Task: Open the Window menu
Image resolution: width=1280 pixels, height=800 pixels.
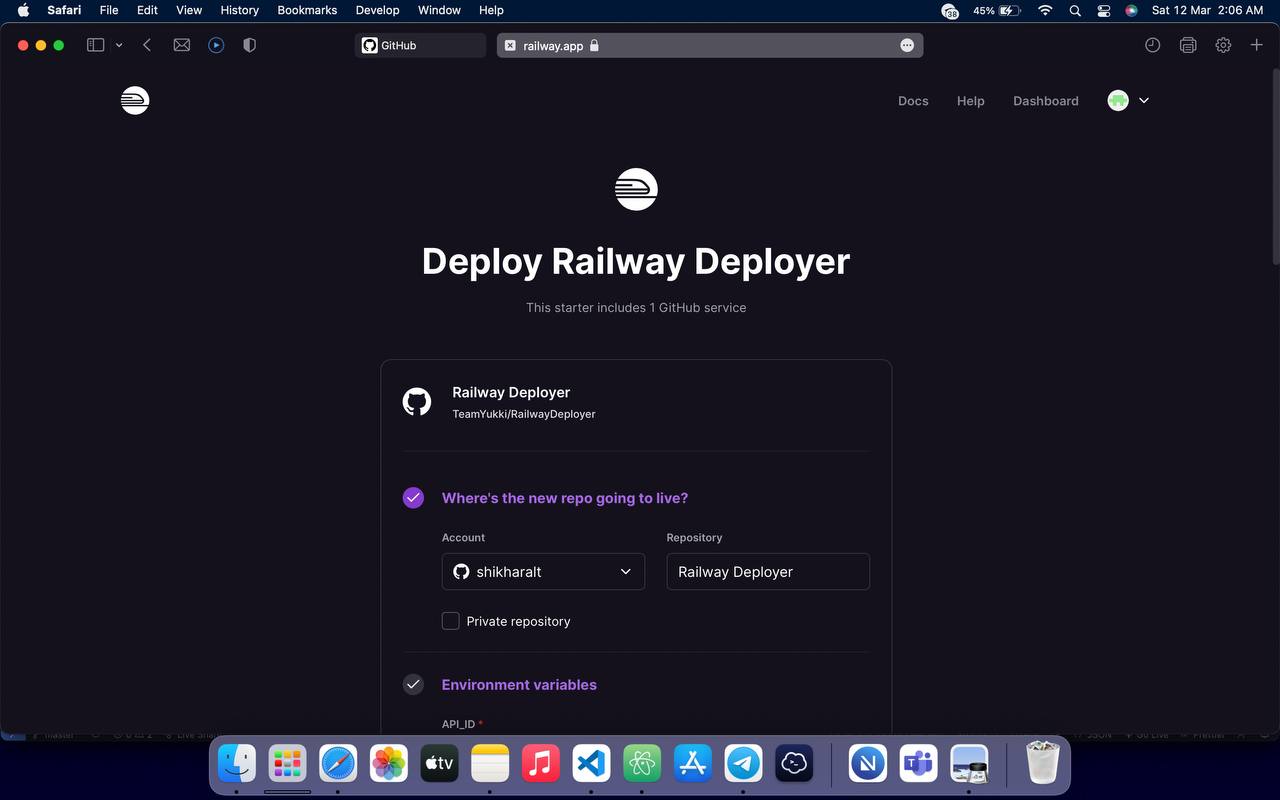Action: (x=439, y=10)
